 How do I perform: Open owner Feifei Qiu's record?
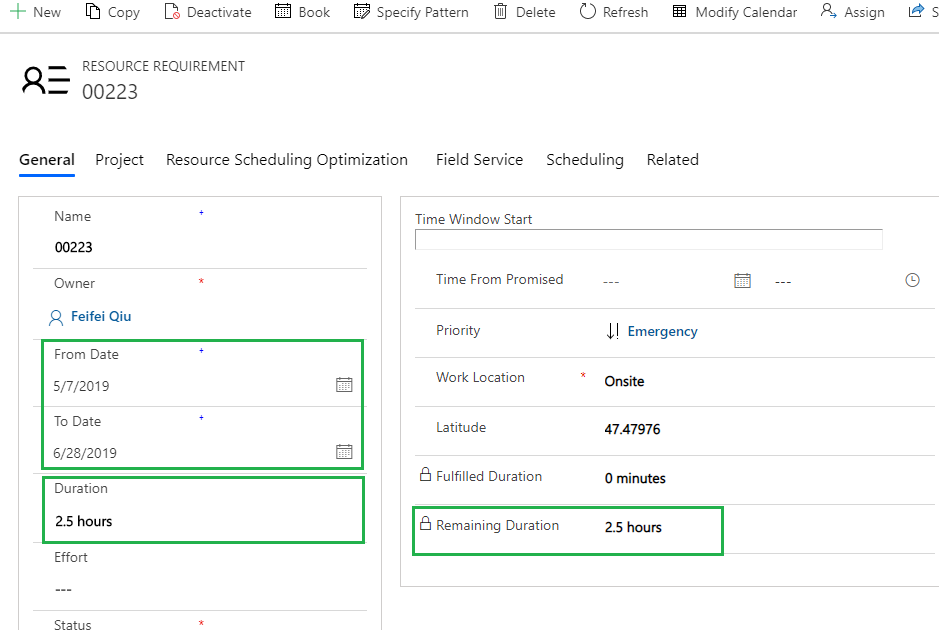pos(101,316)
